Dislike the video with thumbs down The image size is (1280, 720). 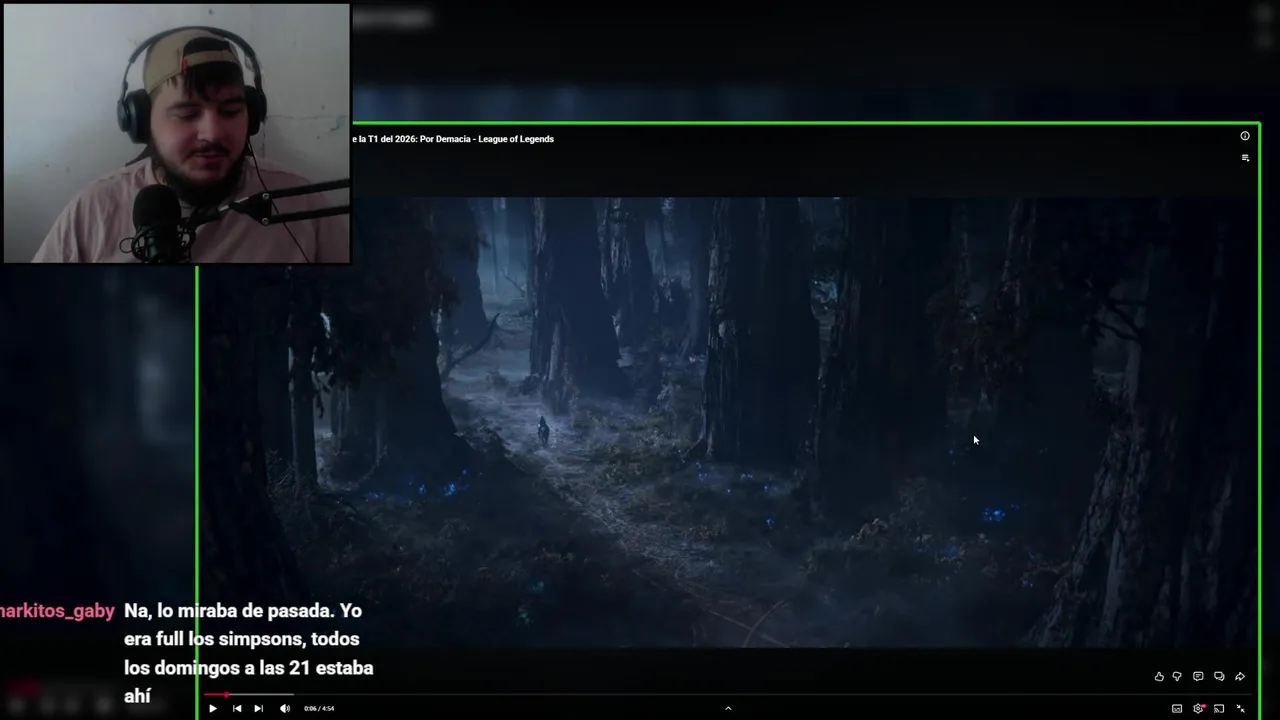tap(1177, 677)
